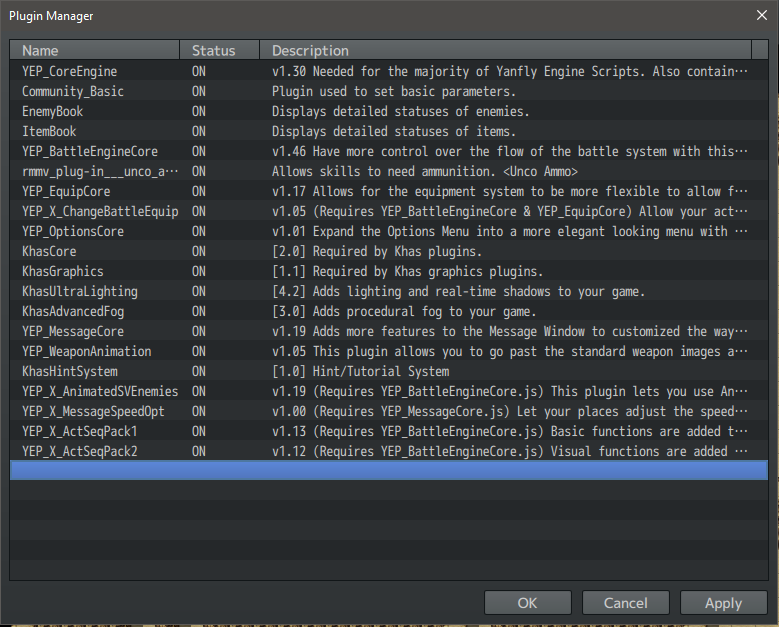Click description '[3.0] Adds procedural fog to your game.'
779x627 pixels.
click(x=404, y=312)
